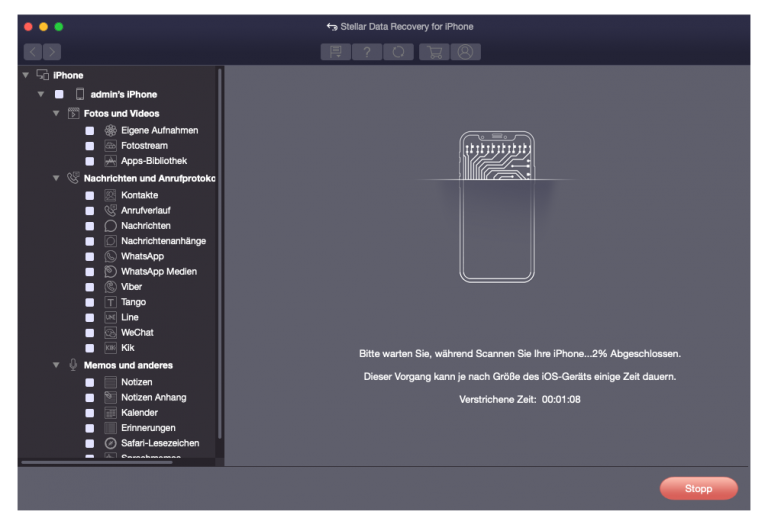Click the scanning iPhone illustration

point(497,207)
